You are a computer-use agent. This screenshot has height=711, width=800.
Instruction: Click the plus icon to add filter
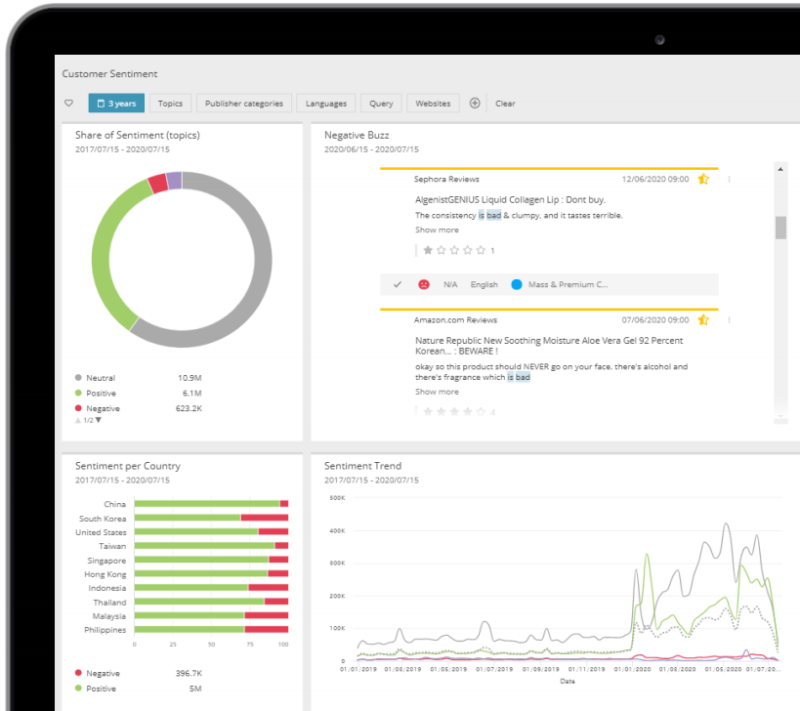pos(474,103)
